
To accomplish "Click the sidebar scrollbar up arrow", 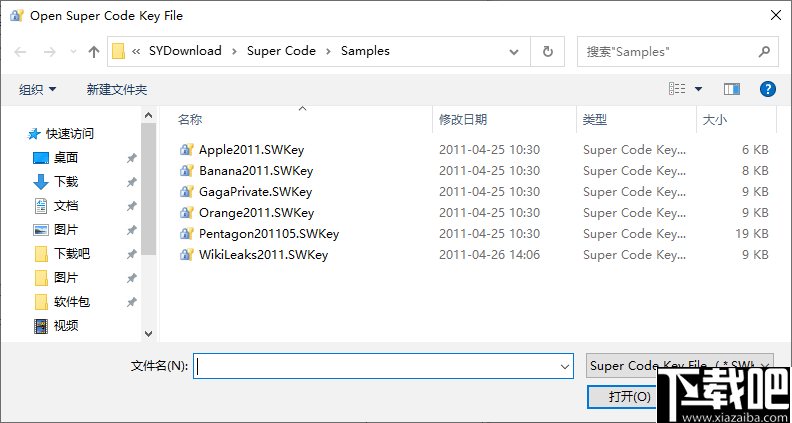I will 148,115.
